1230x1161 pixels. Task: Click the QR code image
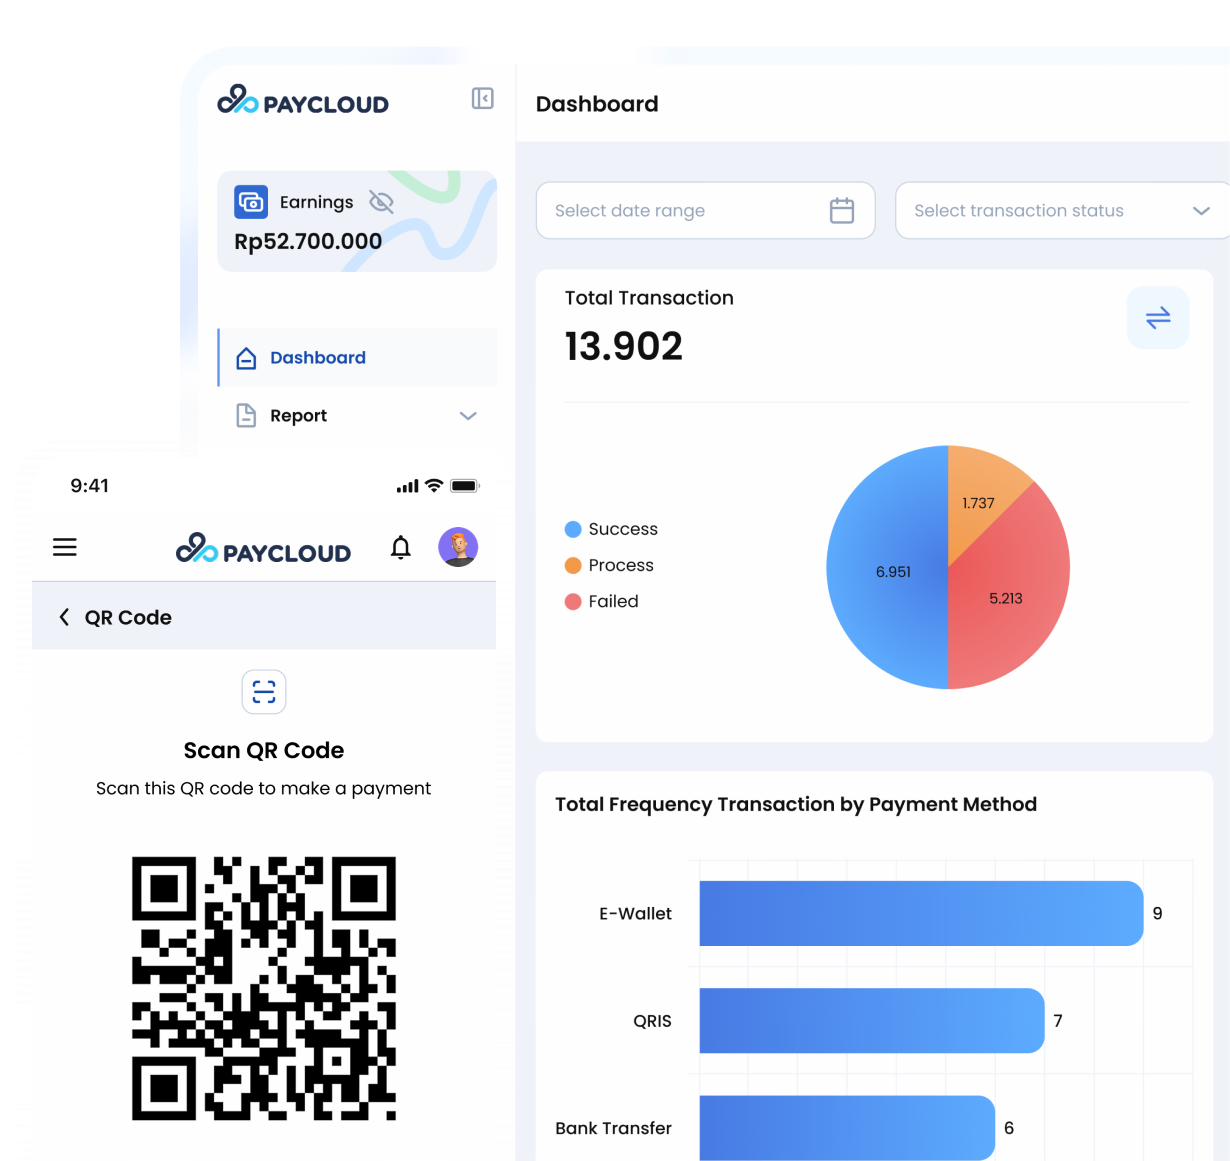click(x=264, y=988)
